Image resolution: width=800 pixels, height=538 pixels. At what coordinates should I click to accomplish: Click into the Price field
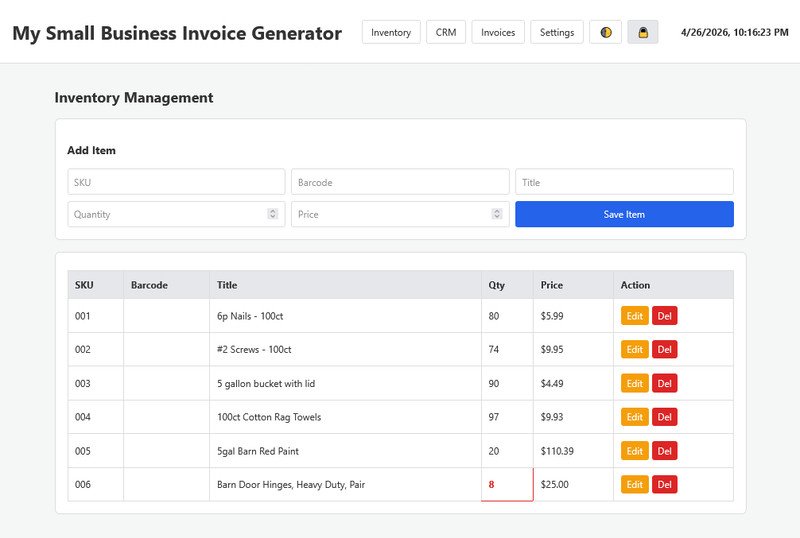click(x=400, y=214)
